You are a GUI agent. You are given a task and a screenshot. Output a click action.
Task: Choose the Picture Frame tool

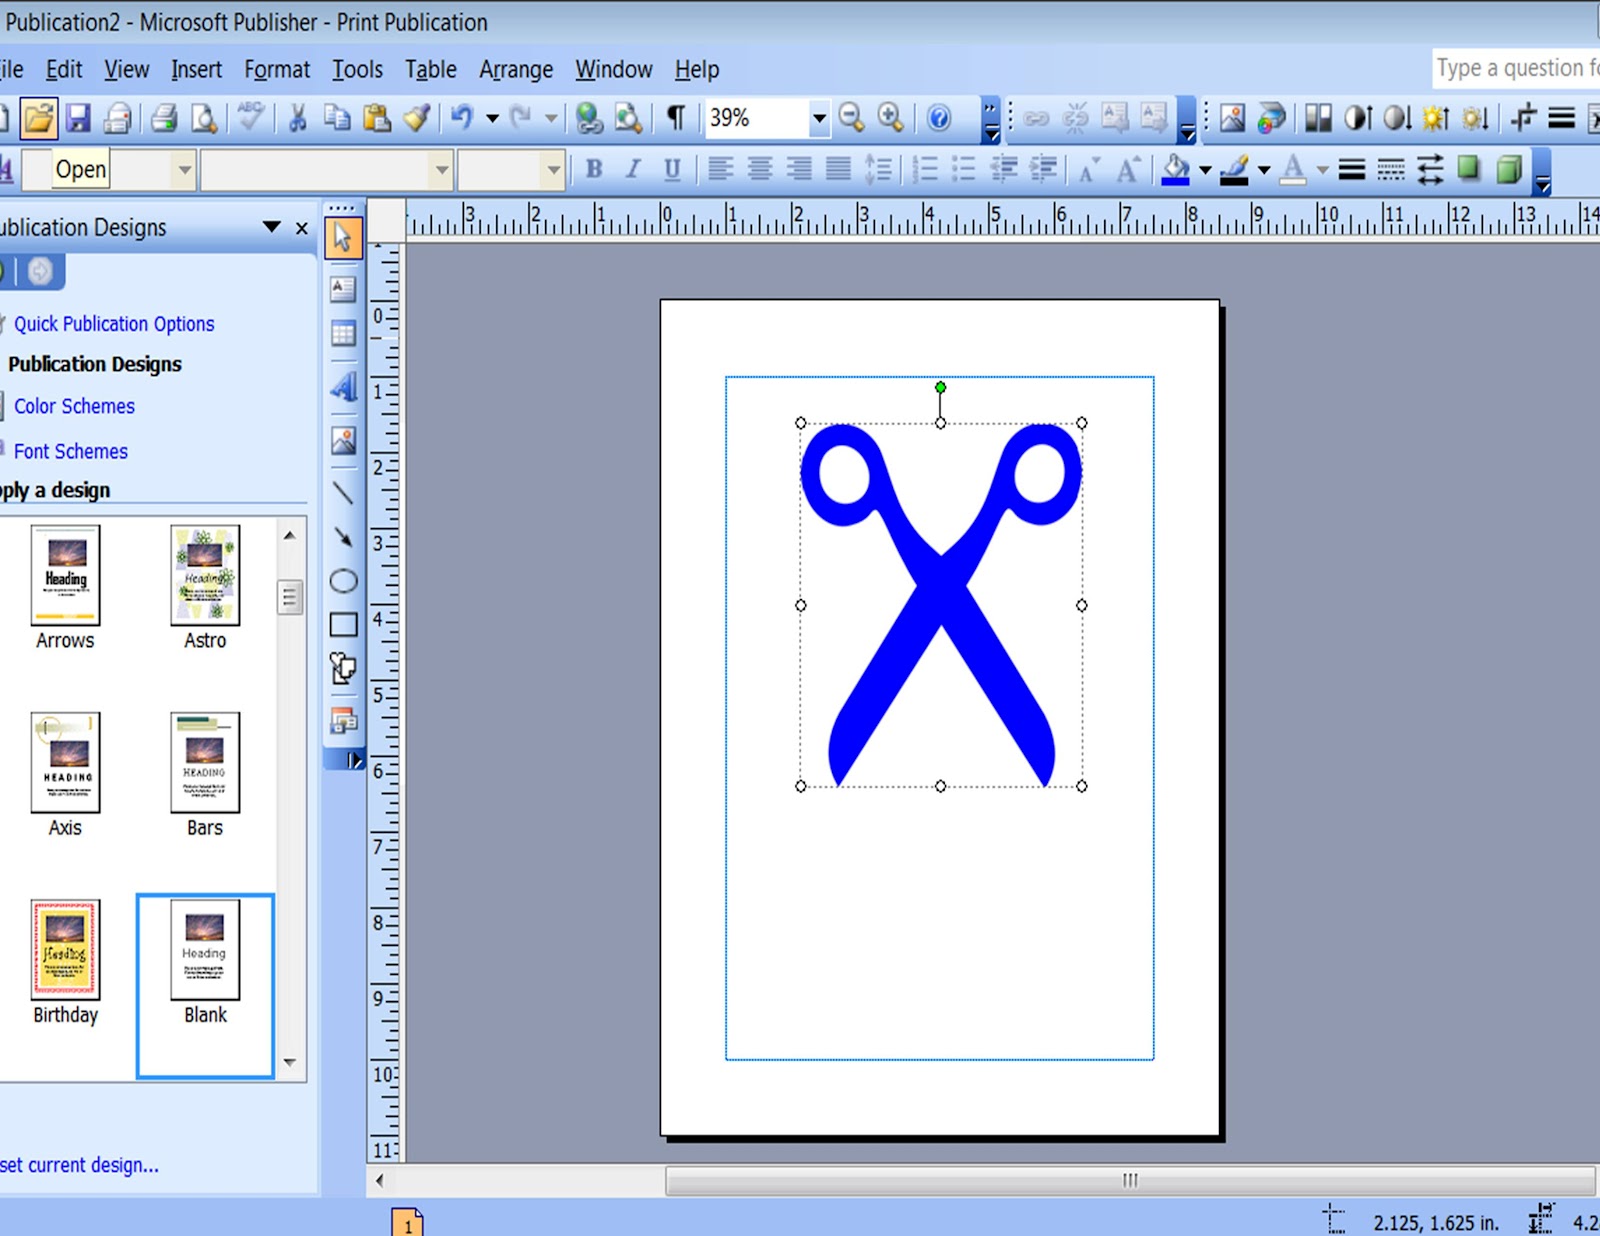pyautogui.click(x=343, y=440)
